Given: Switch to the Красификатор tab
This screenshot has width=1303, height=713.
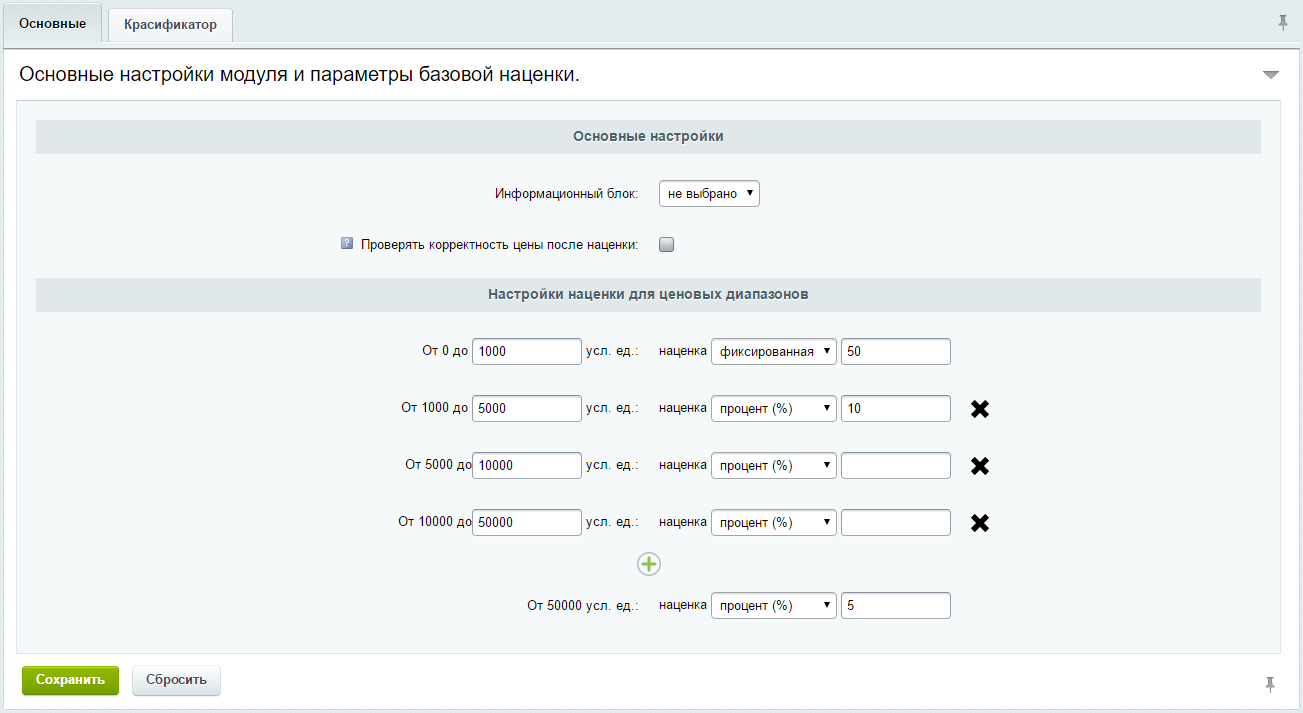Looking at the screenshot, I should click(170, 25).
